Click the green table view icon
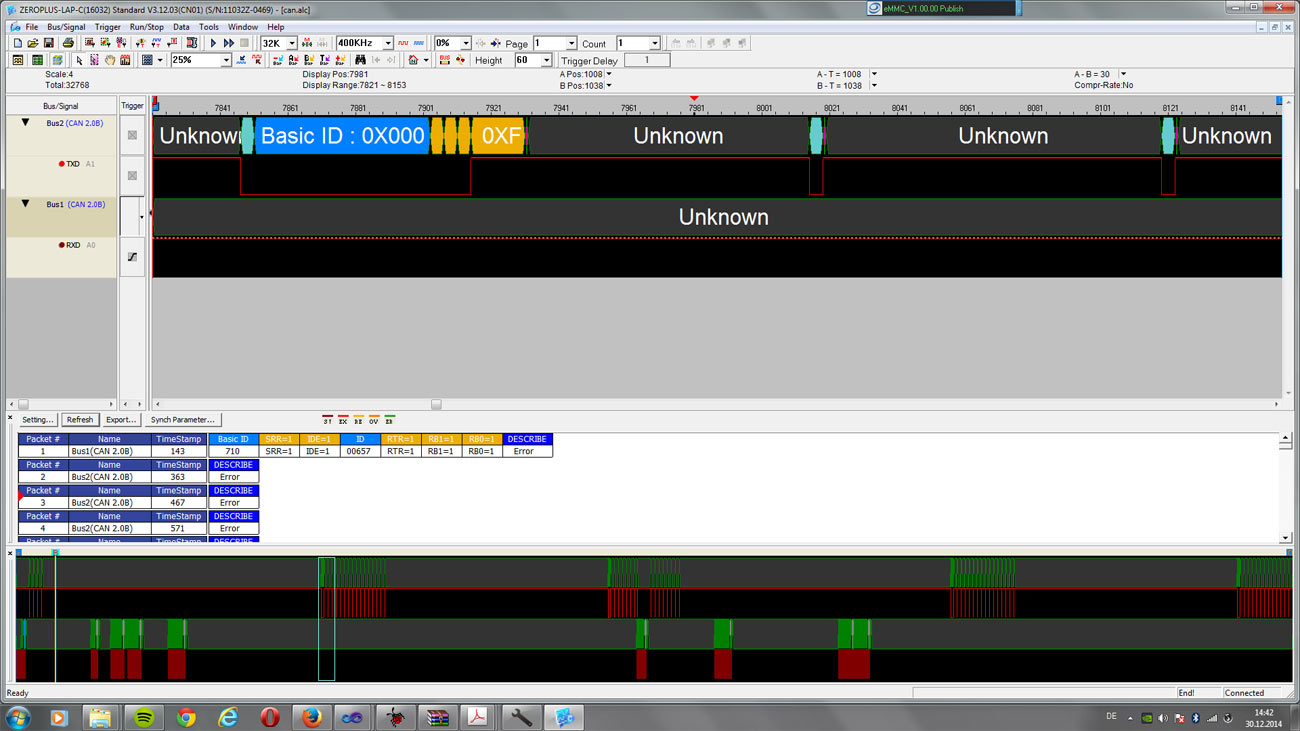 pos(37,60)
